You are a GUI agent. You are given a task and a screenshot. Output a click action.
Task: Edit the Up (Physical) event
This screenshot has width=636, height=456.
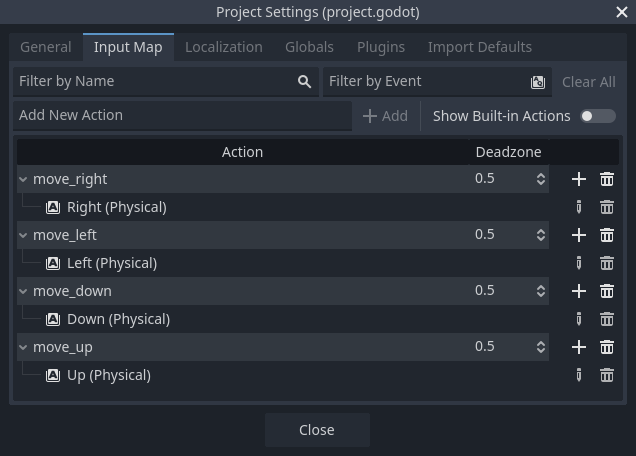click(x=578, y=375)
